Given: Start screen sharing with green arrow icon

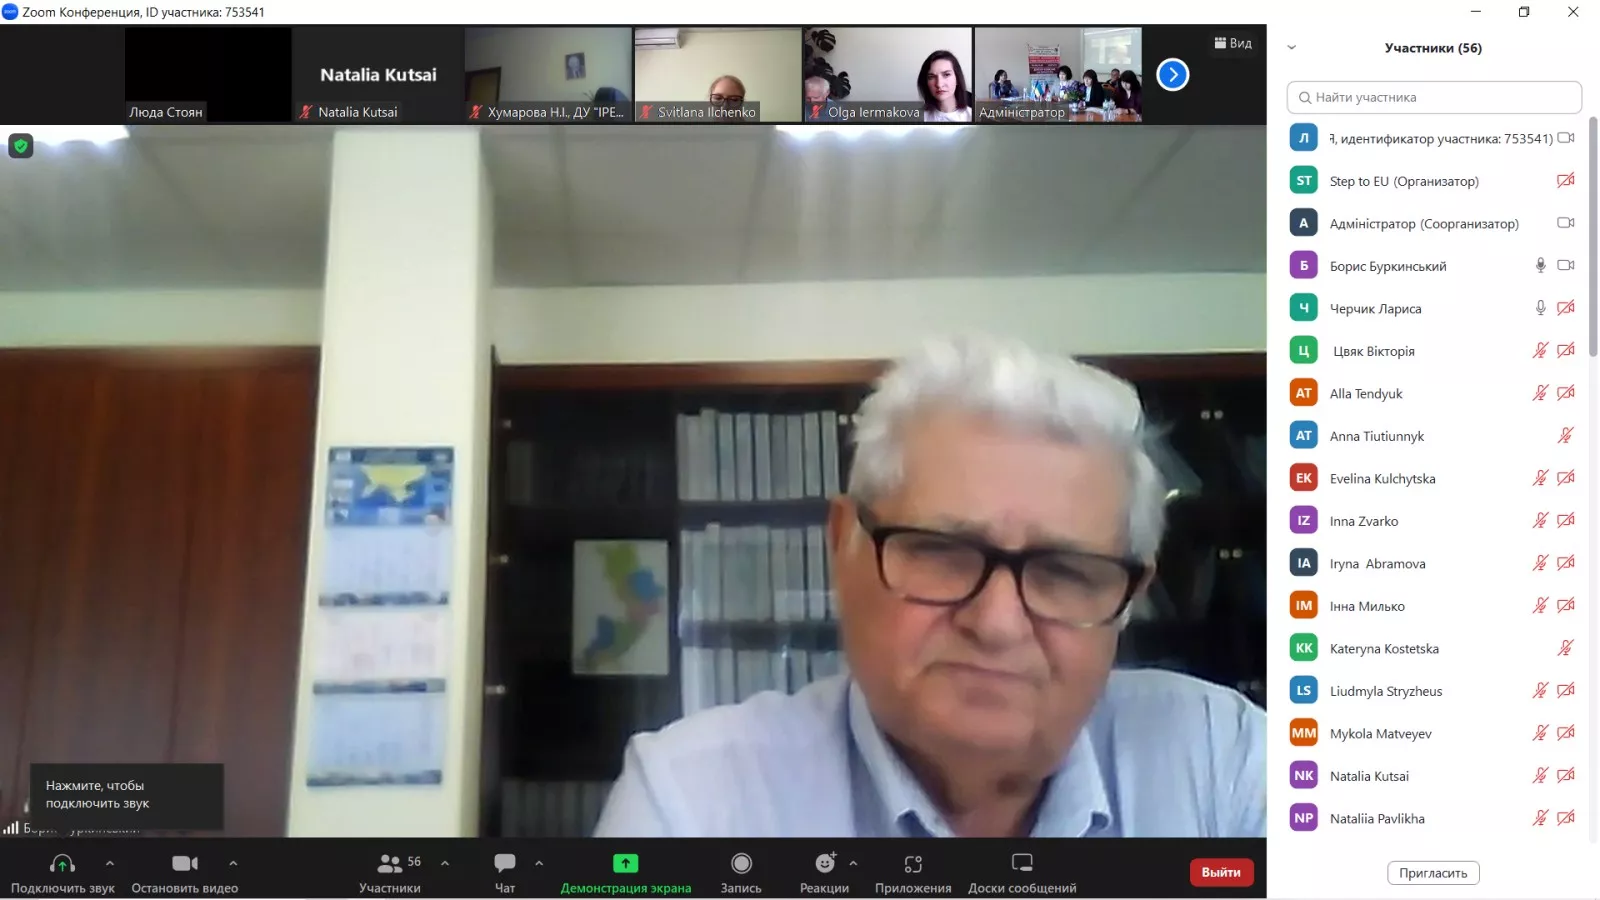Looking at the screenshot, I should coord(625,864).
